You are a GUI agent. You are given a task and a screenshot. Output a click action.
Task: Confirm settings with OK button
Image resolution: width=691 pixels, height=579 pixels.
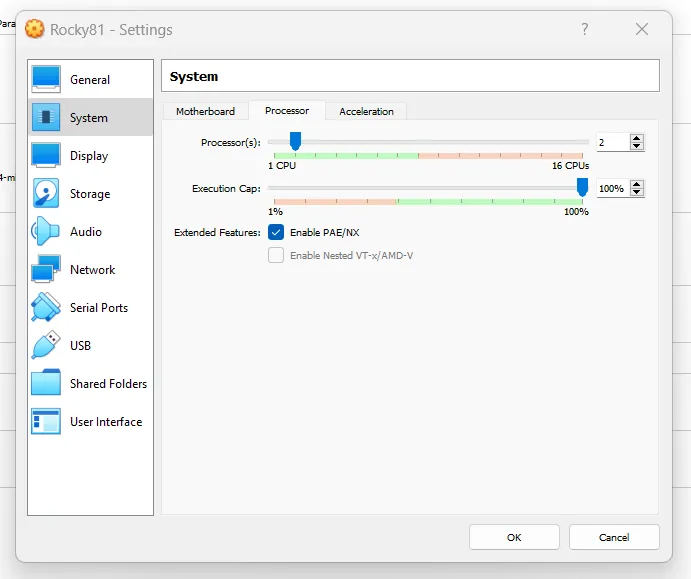(x=514, y=537)
